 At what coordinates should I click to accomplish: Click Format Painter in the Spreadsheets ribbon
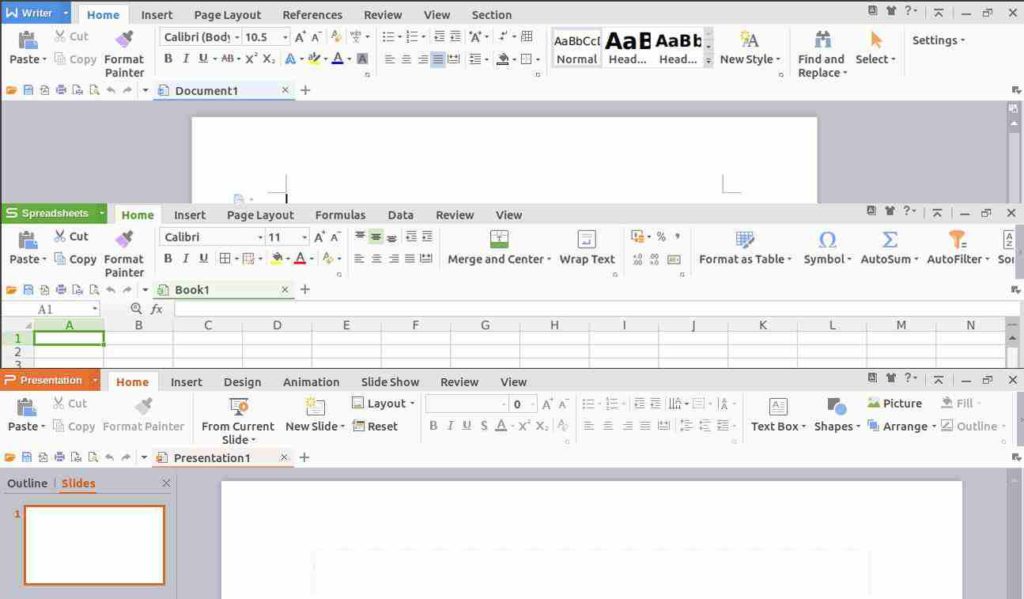[x=124, y=254]
